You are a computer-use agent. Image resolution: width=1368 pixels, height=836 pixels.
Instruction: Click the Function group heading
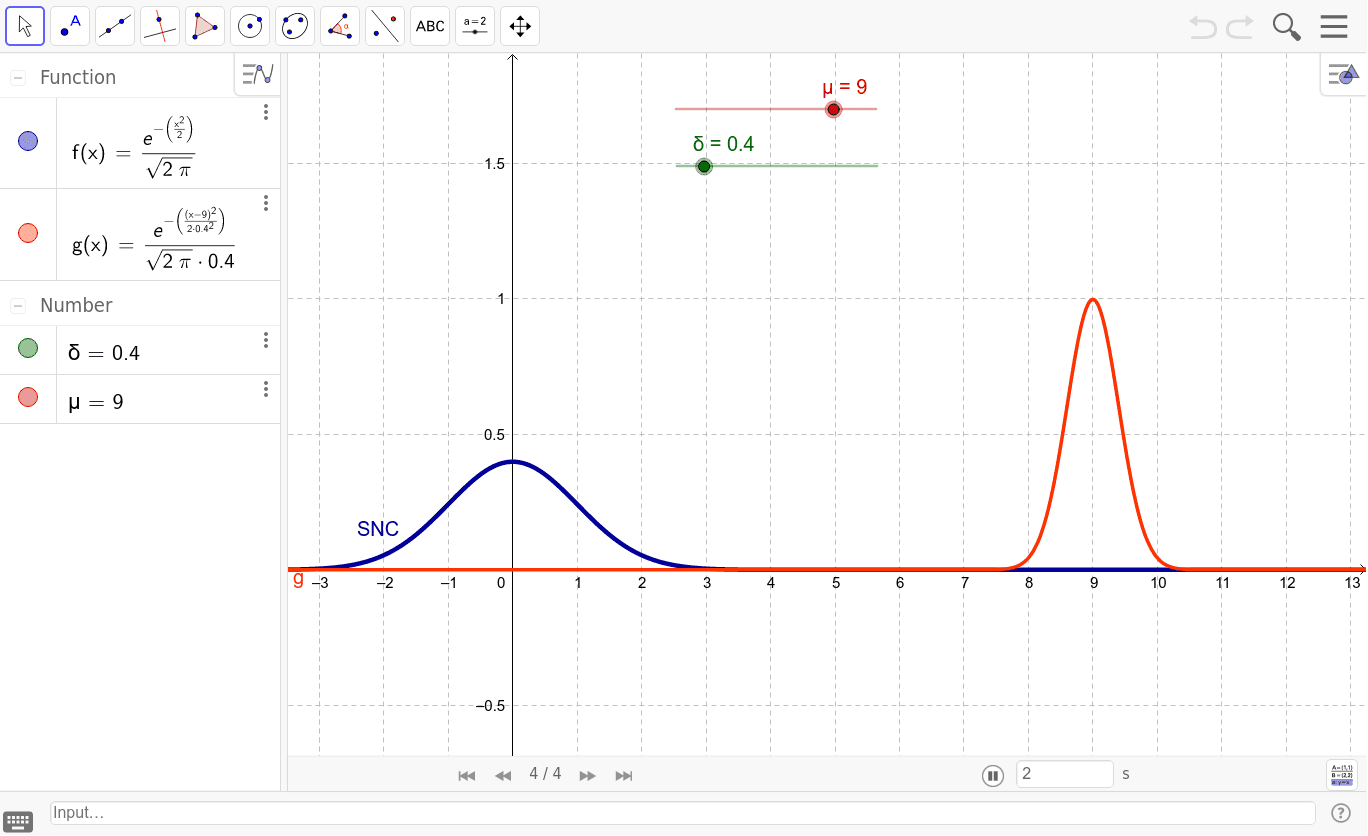pyautogui.click(x=78, y=77)
